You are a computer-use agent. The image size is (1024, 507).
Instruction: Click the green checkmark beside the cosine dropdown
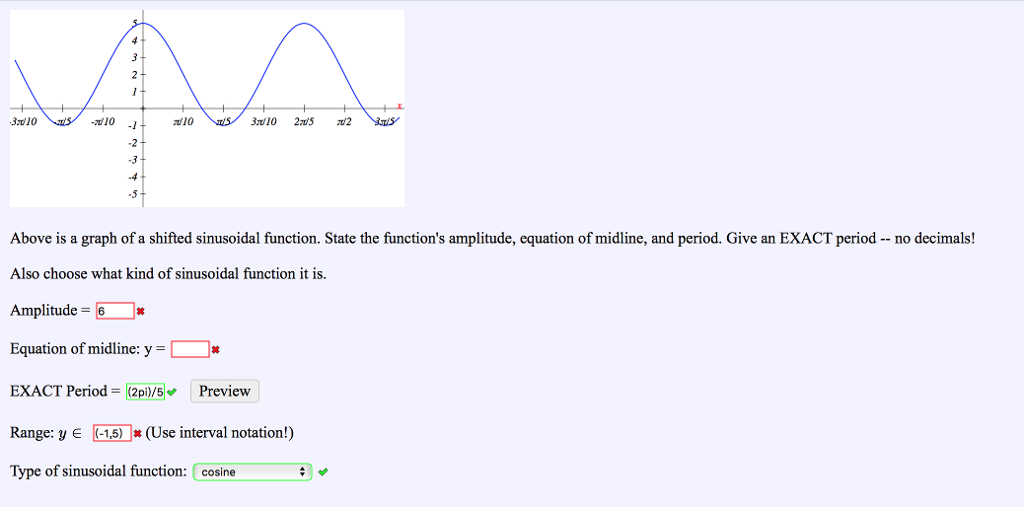pyautogui.click(x=324, y=472)
